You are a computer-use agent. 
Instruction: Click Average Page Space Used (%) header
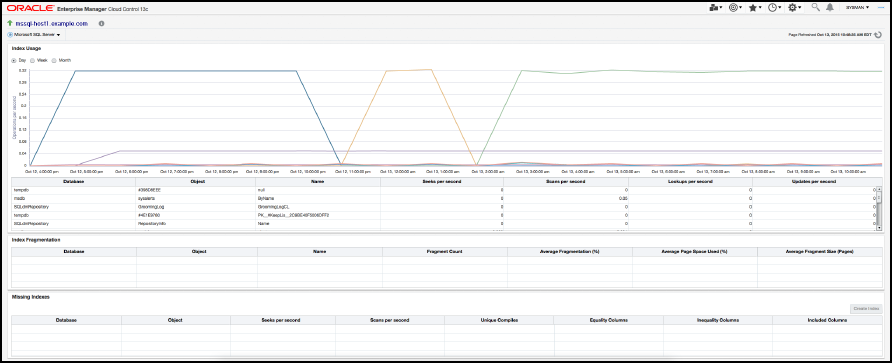(695, 251)
